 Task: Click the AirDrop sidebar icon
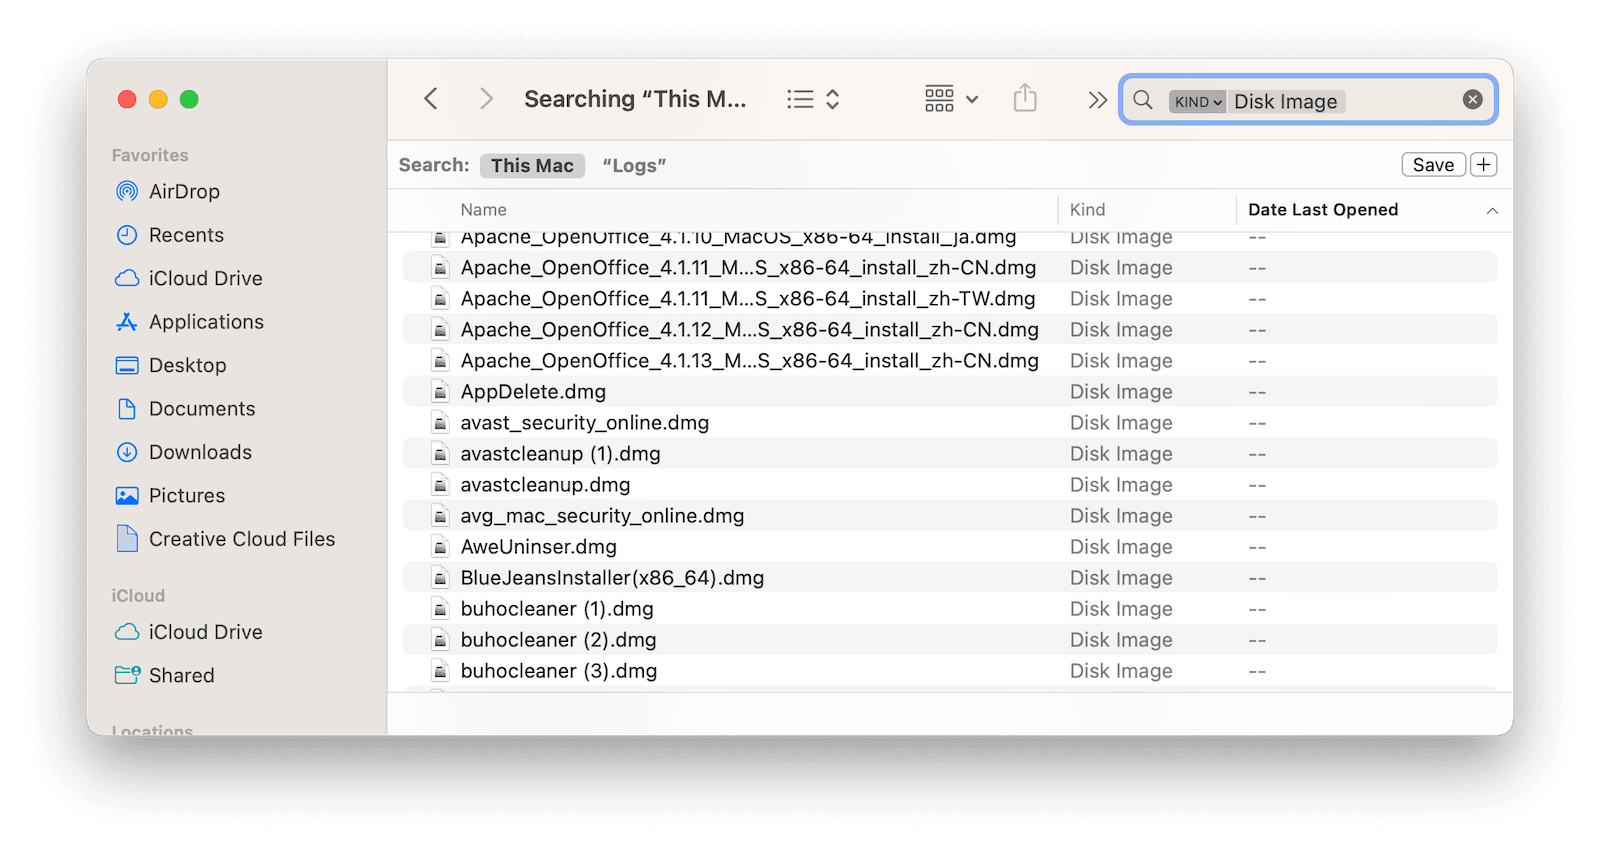(127, 191)
